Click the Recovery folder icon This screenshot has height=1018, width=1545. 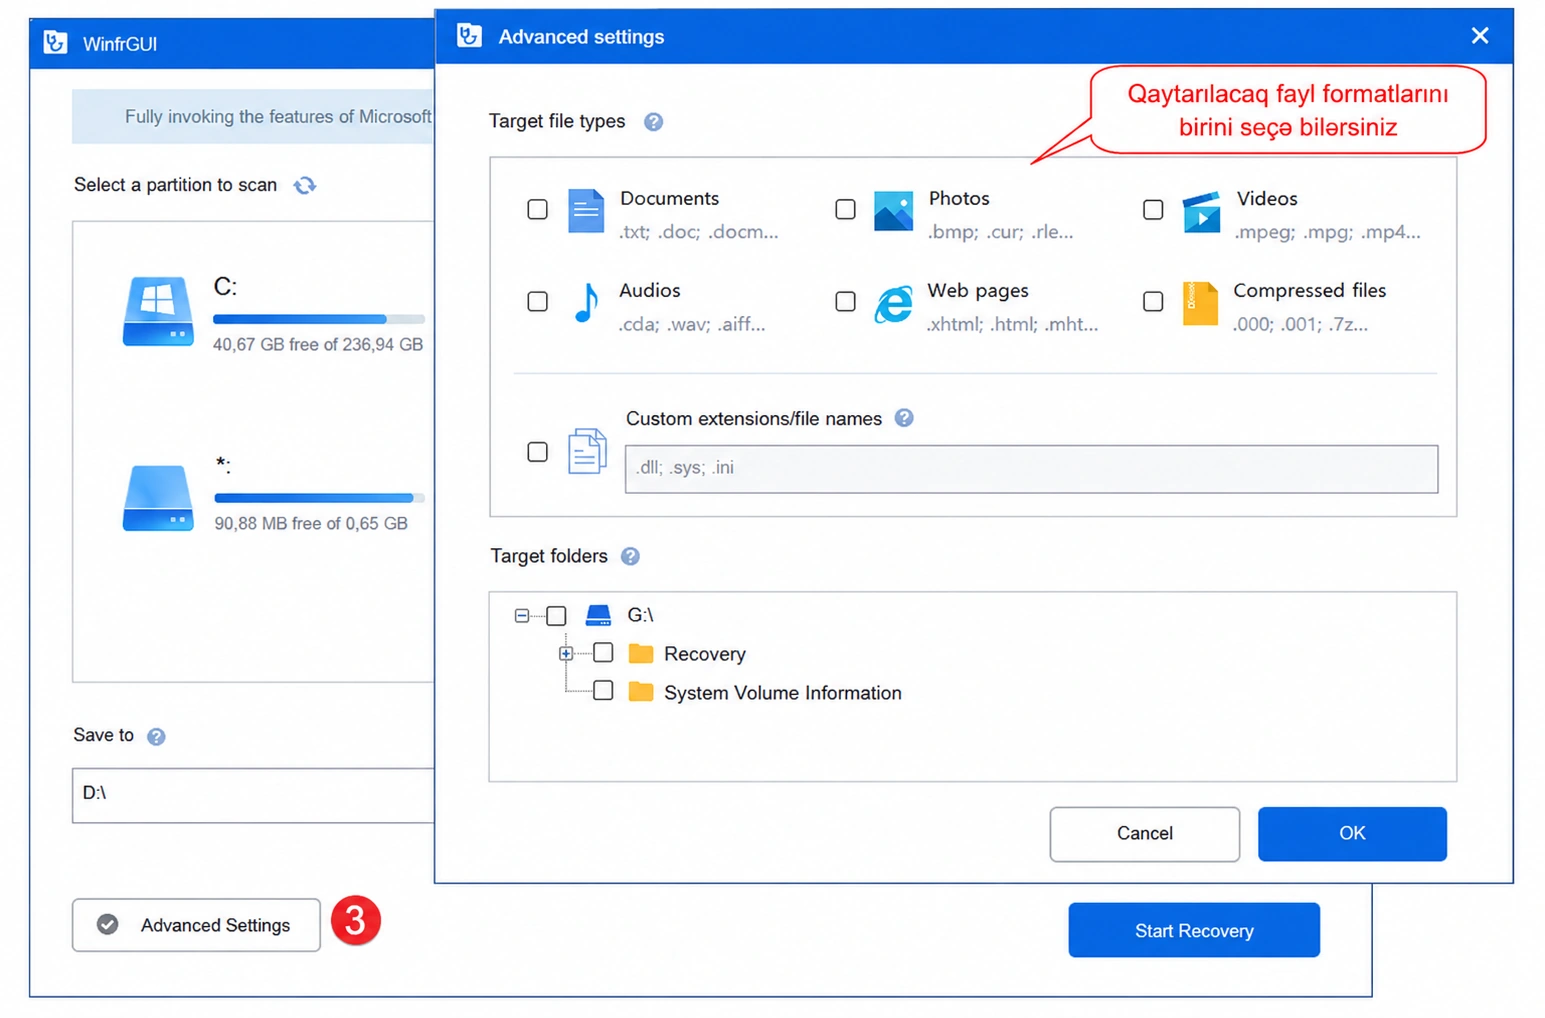point(641,654)
